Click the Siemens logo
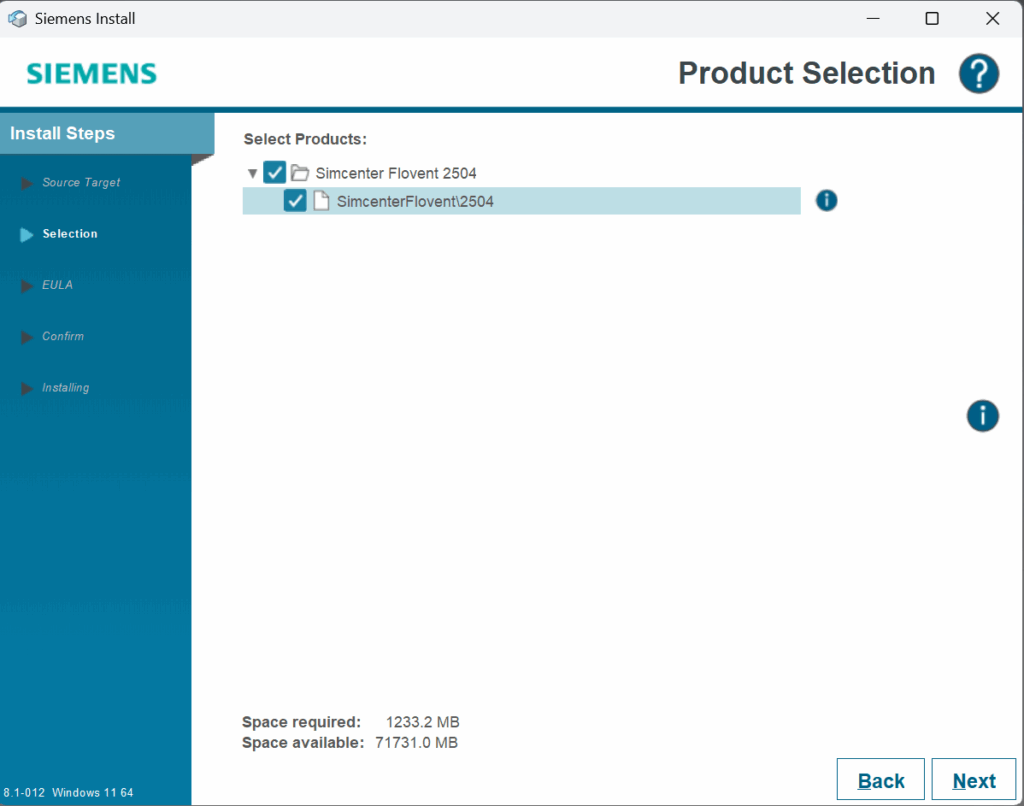Viewport: 1024px width, 806px height. coord(91,74)
